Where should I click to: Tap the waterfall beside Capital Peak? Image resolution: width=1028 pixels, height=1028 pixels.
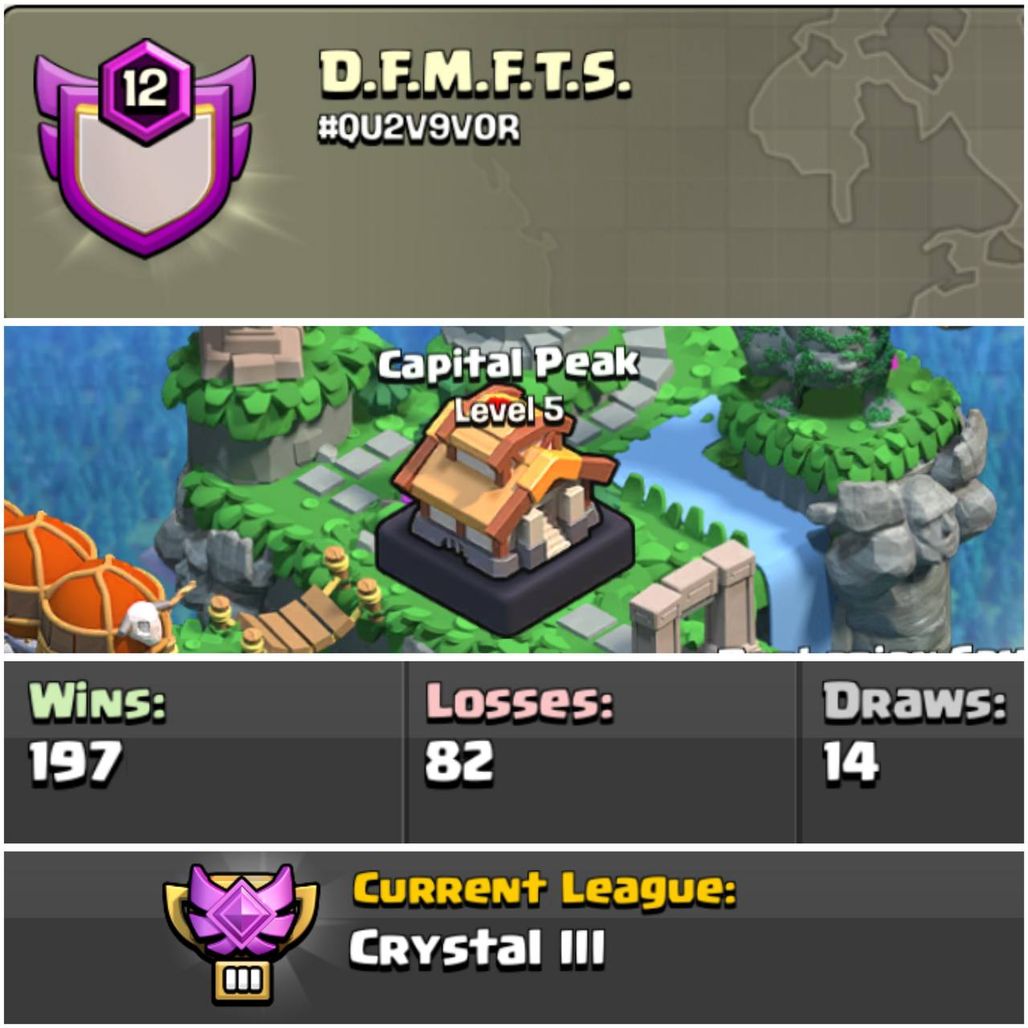761,524
